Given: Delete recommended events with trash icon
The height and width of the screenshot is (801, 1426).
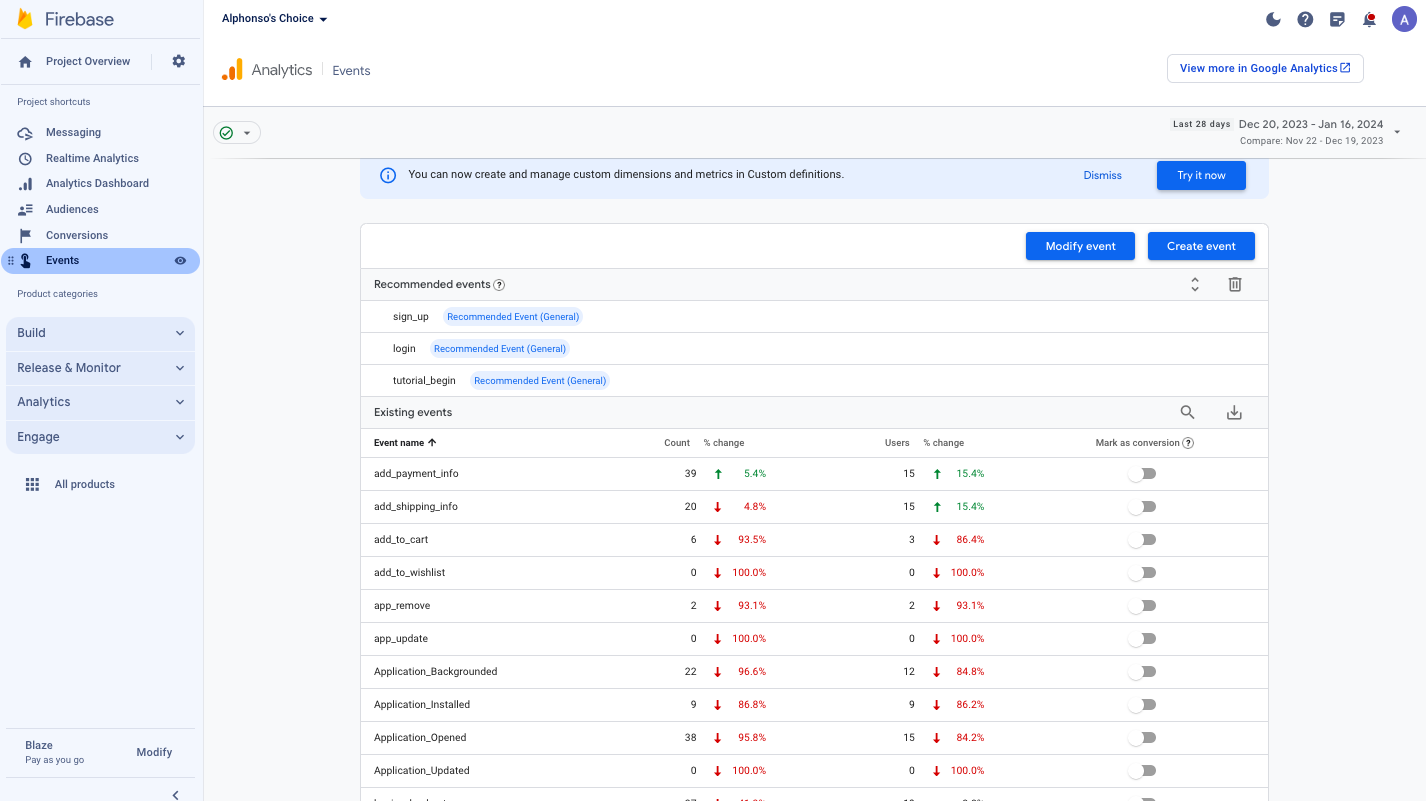Looking at the screenshot, I should [x=1234, y=285].
